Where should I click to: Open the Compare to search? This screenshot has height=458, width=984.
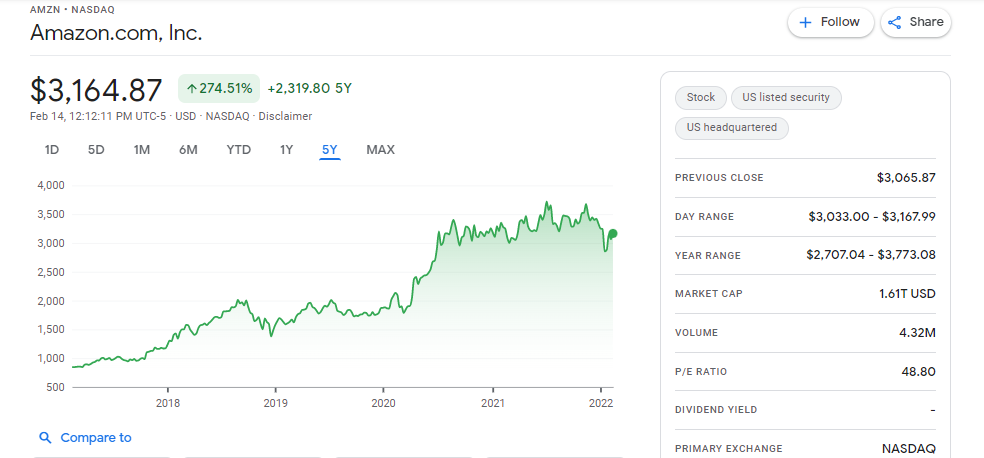coord(85,438)
